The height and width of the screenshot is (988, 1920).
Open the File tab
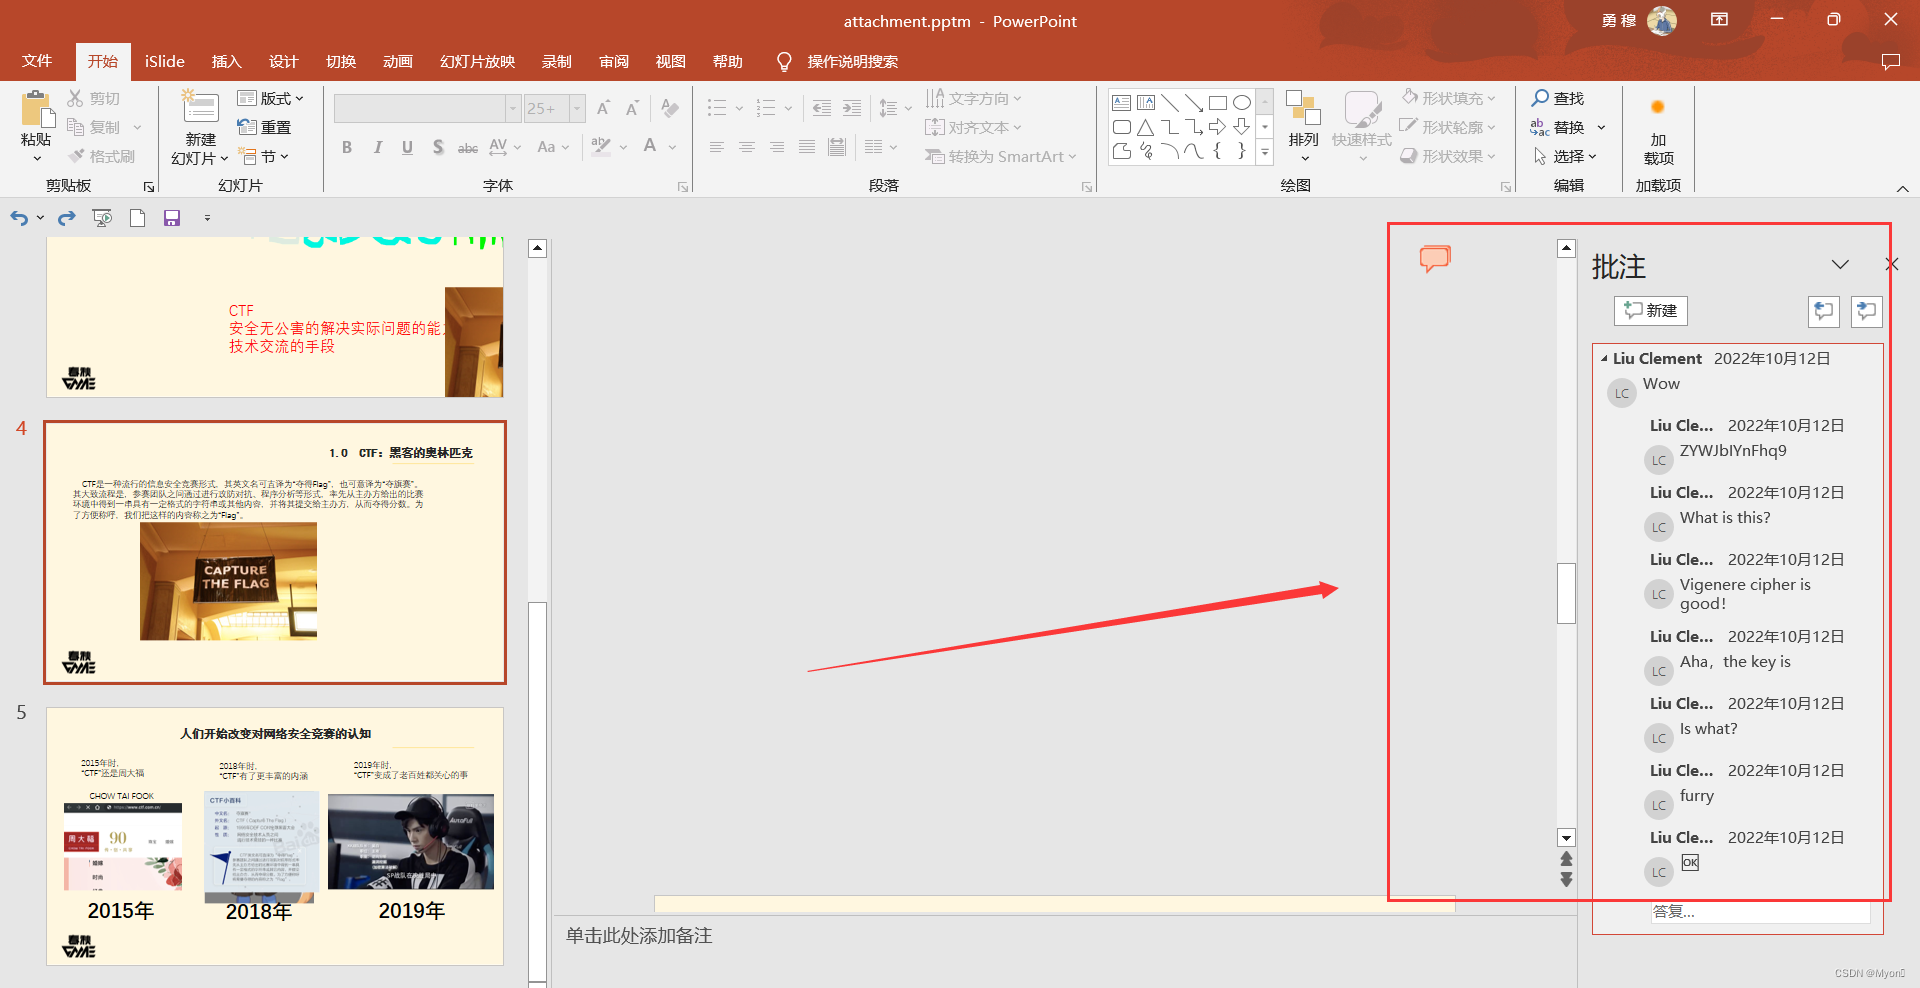pos(37,61)
